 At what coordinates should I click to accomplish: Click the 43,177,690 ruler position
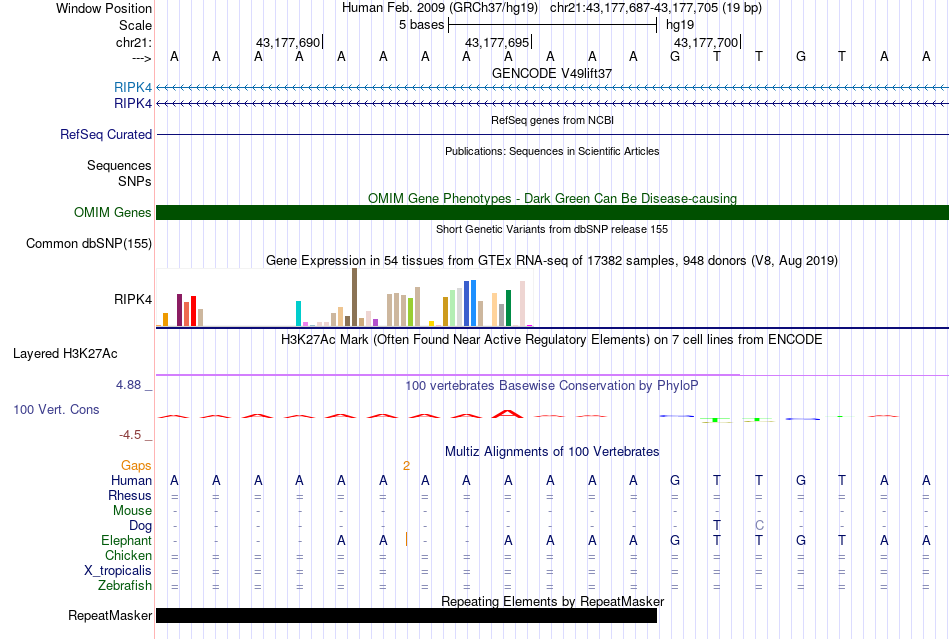click(x=288, y=42)
